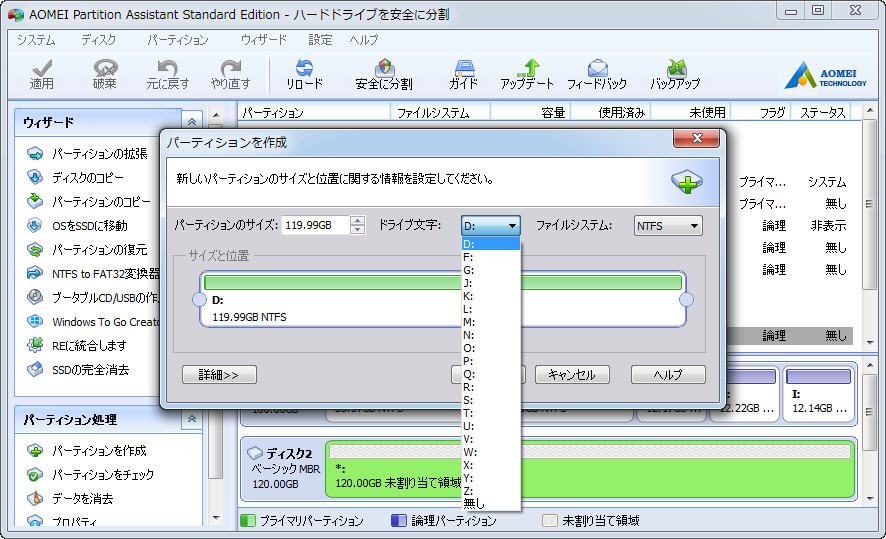Click the やり直す (Redo) toolbar icon
The image size is (886, 539).
pos(231,75)
